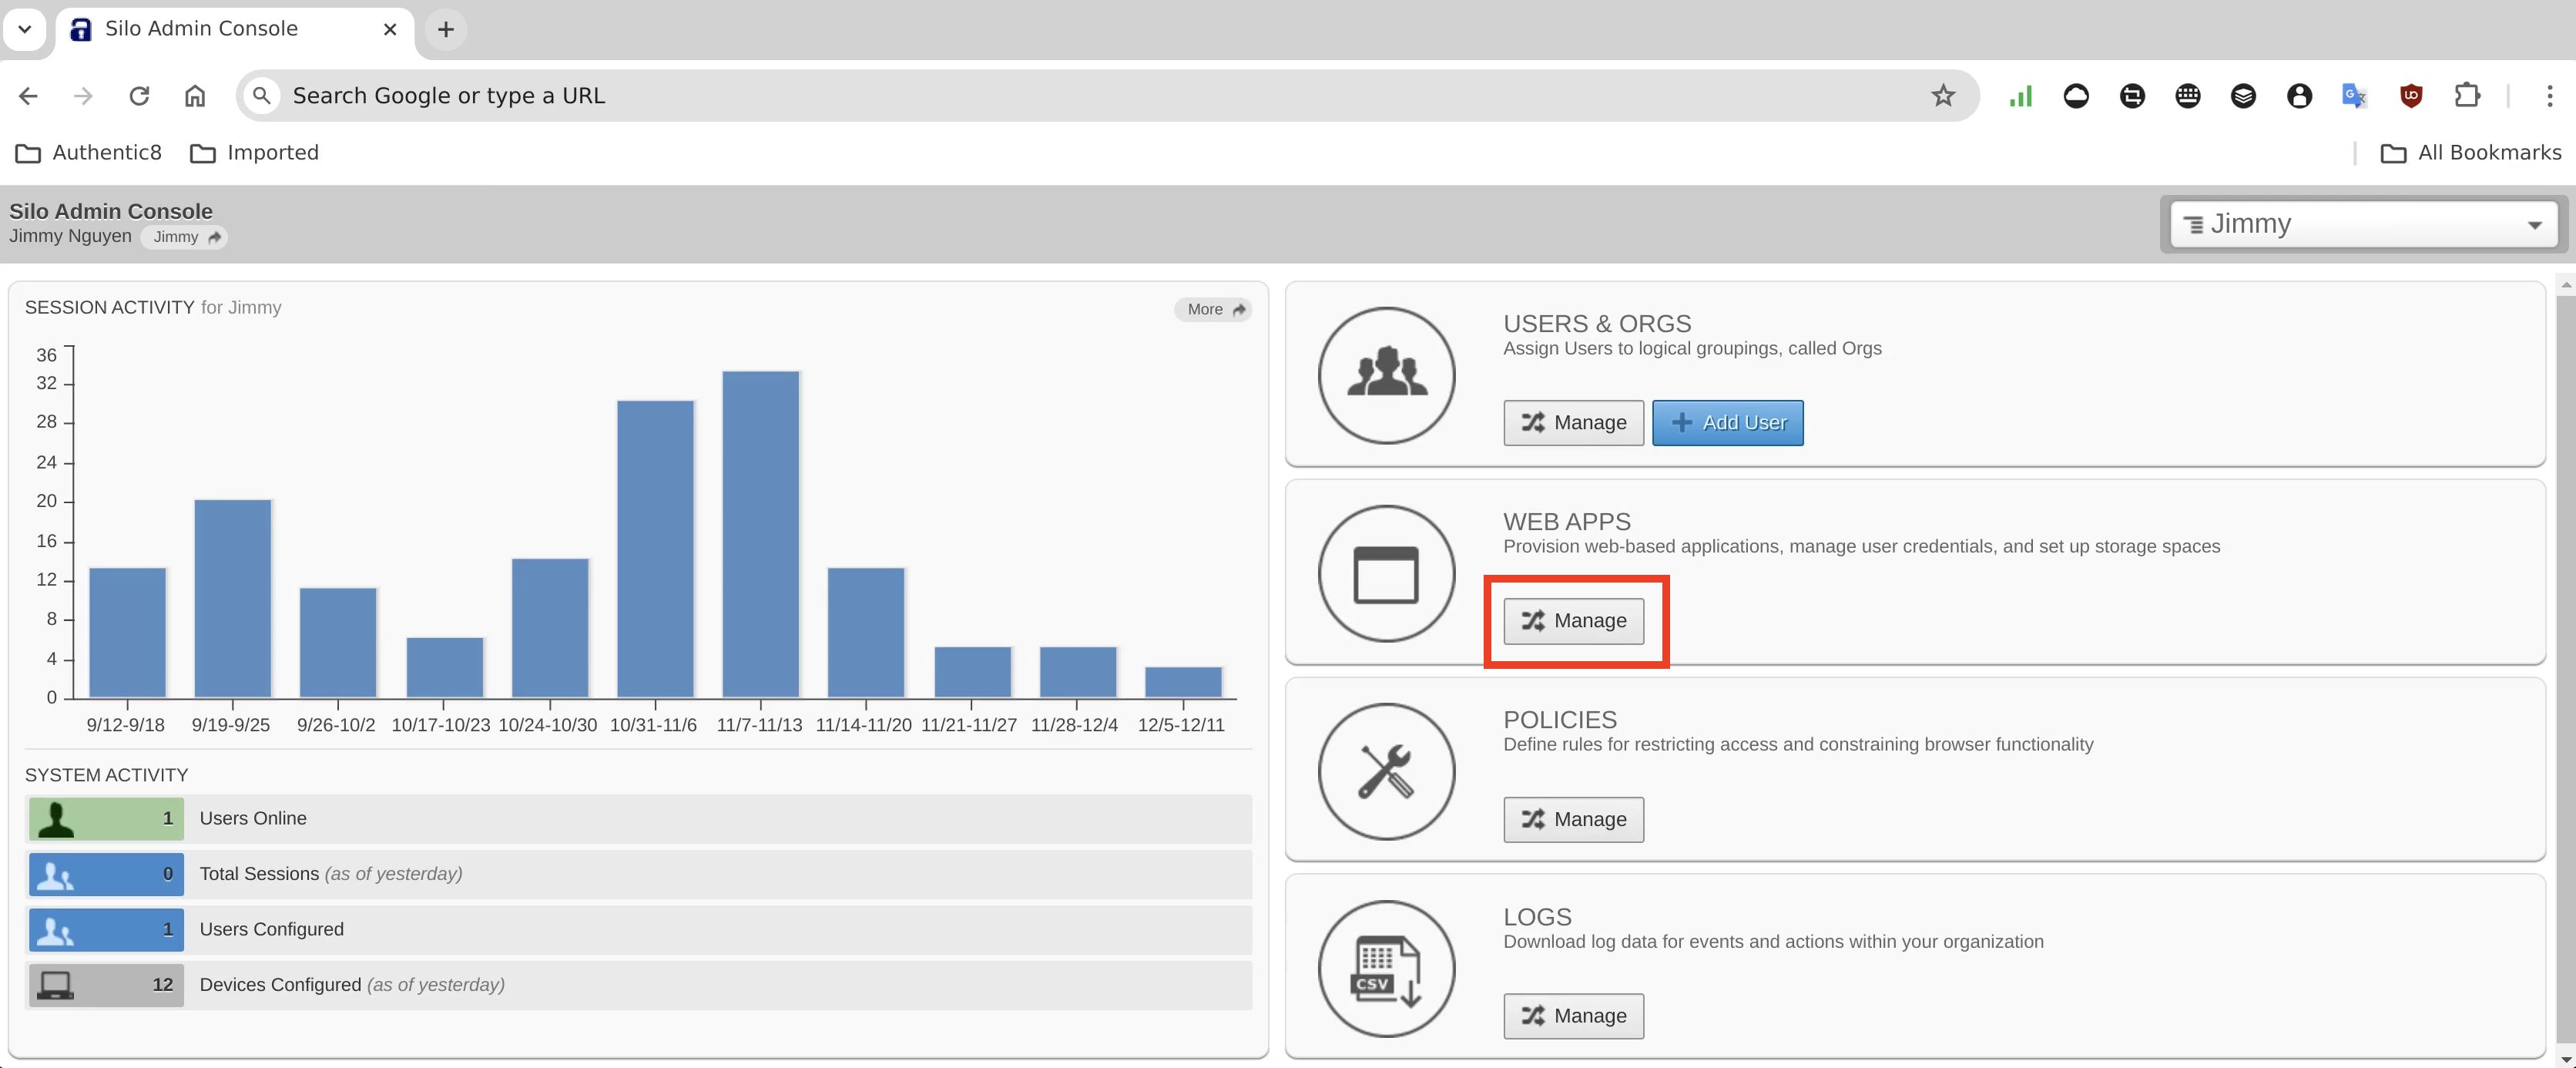The width and height of the screenshot is (2576, 1068).
Task: Open the uBlock Origin shield extension
Action: click(x=2410, y=96)
